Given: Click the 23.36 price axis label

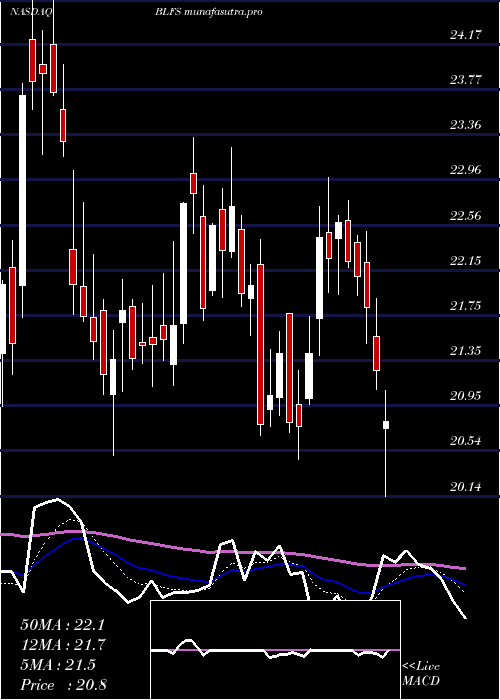Looking at the screenshot, I should [x=466, y=125].
